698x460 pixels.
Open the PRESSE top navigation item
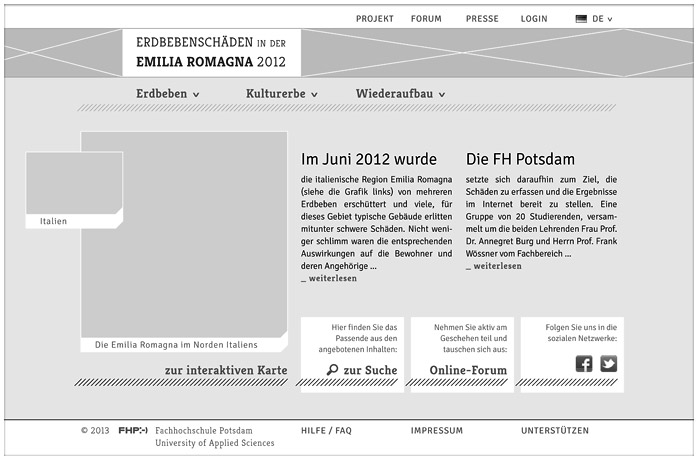click(482, 19)
